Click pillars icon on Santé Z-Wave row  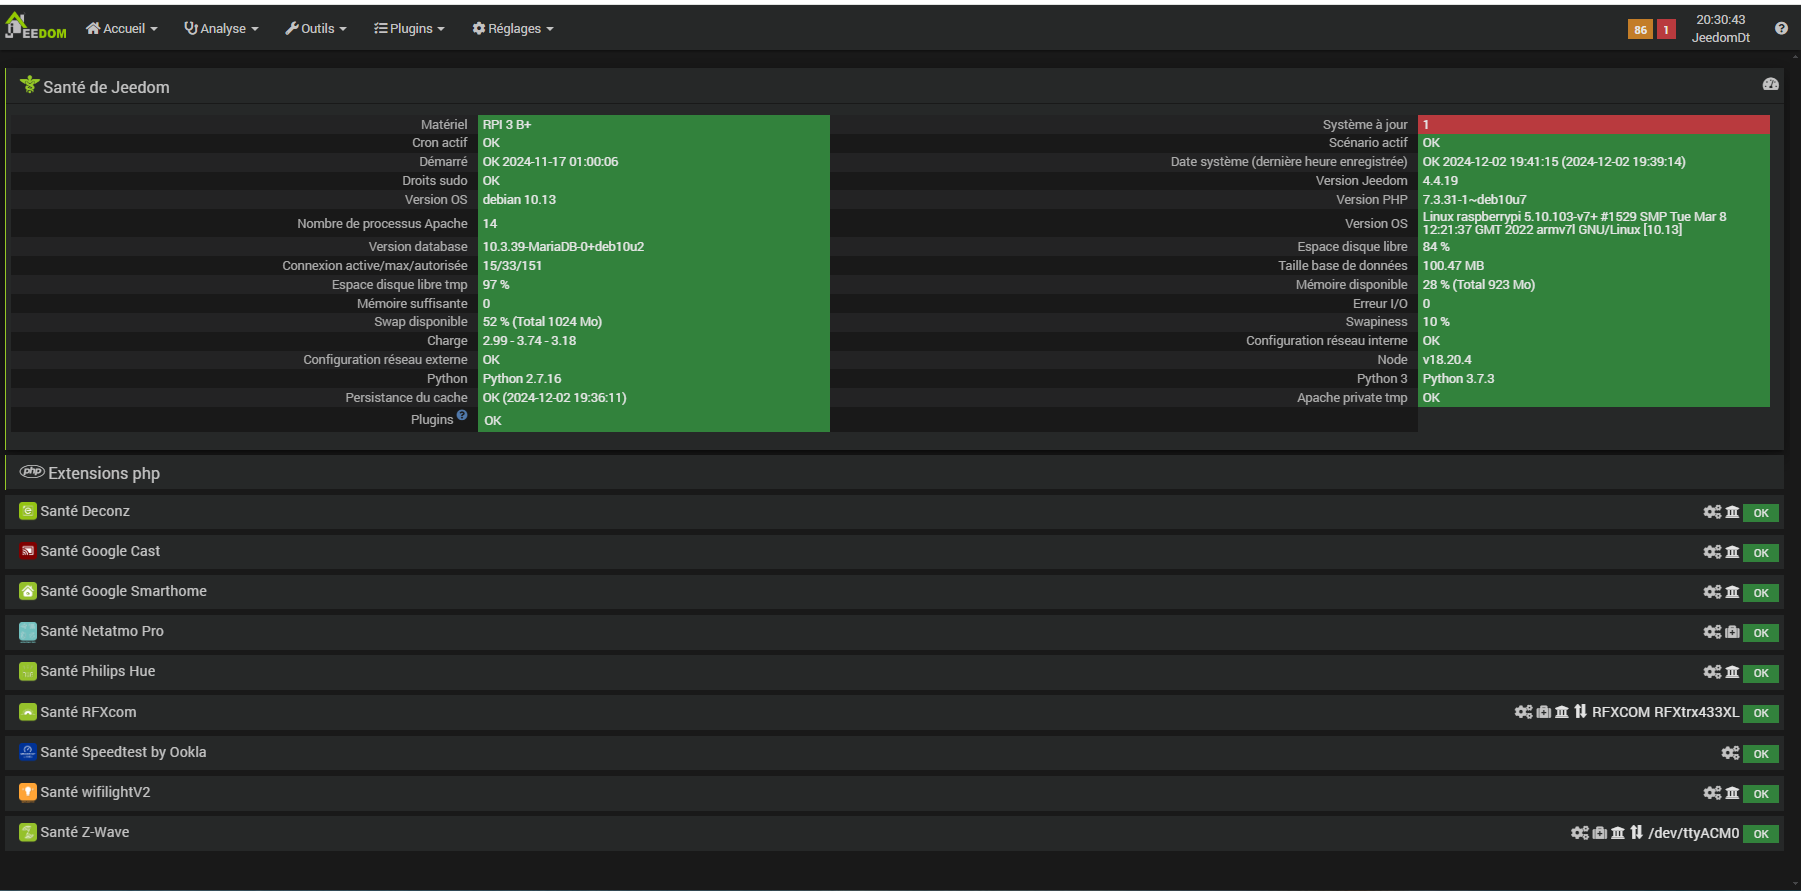(x=1618, y=833)
